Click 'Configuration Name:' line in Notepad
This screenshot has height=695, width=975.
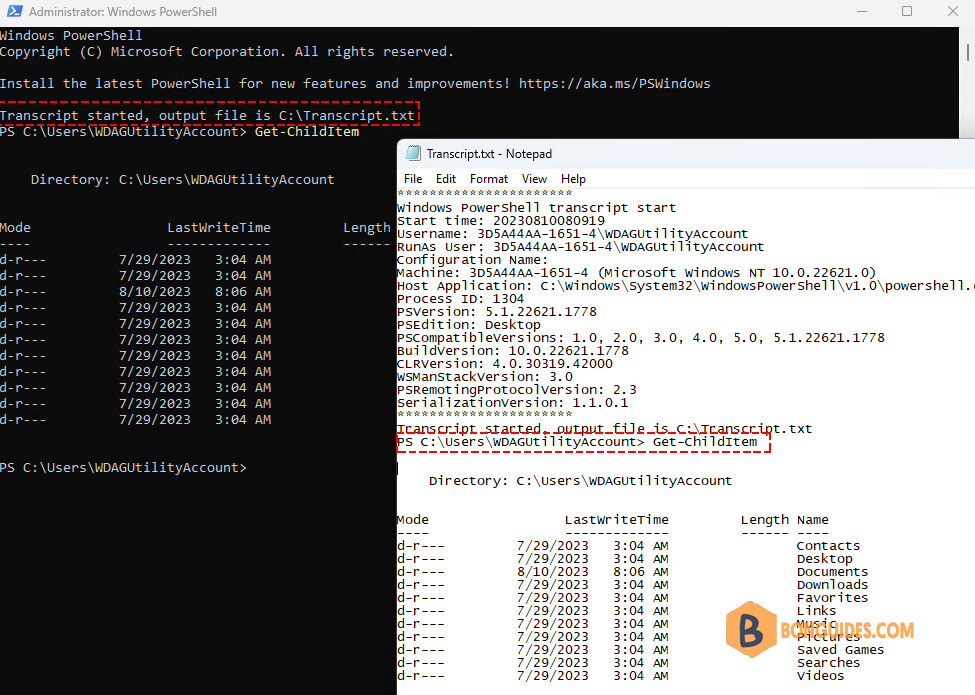(473, 260)
